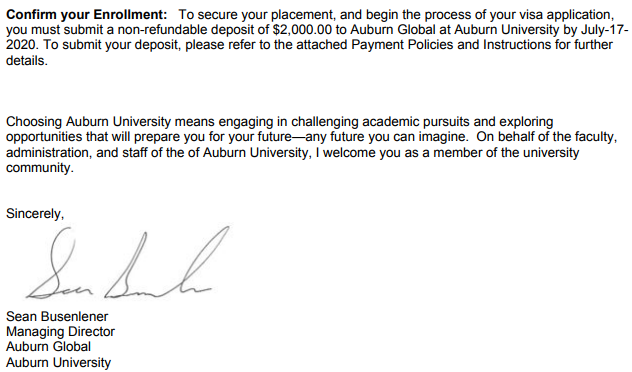Click the word 'community.' ending second paragraph
632x372 pixels.
[40, 168]
